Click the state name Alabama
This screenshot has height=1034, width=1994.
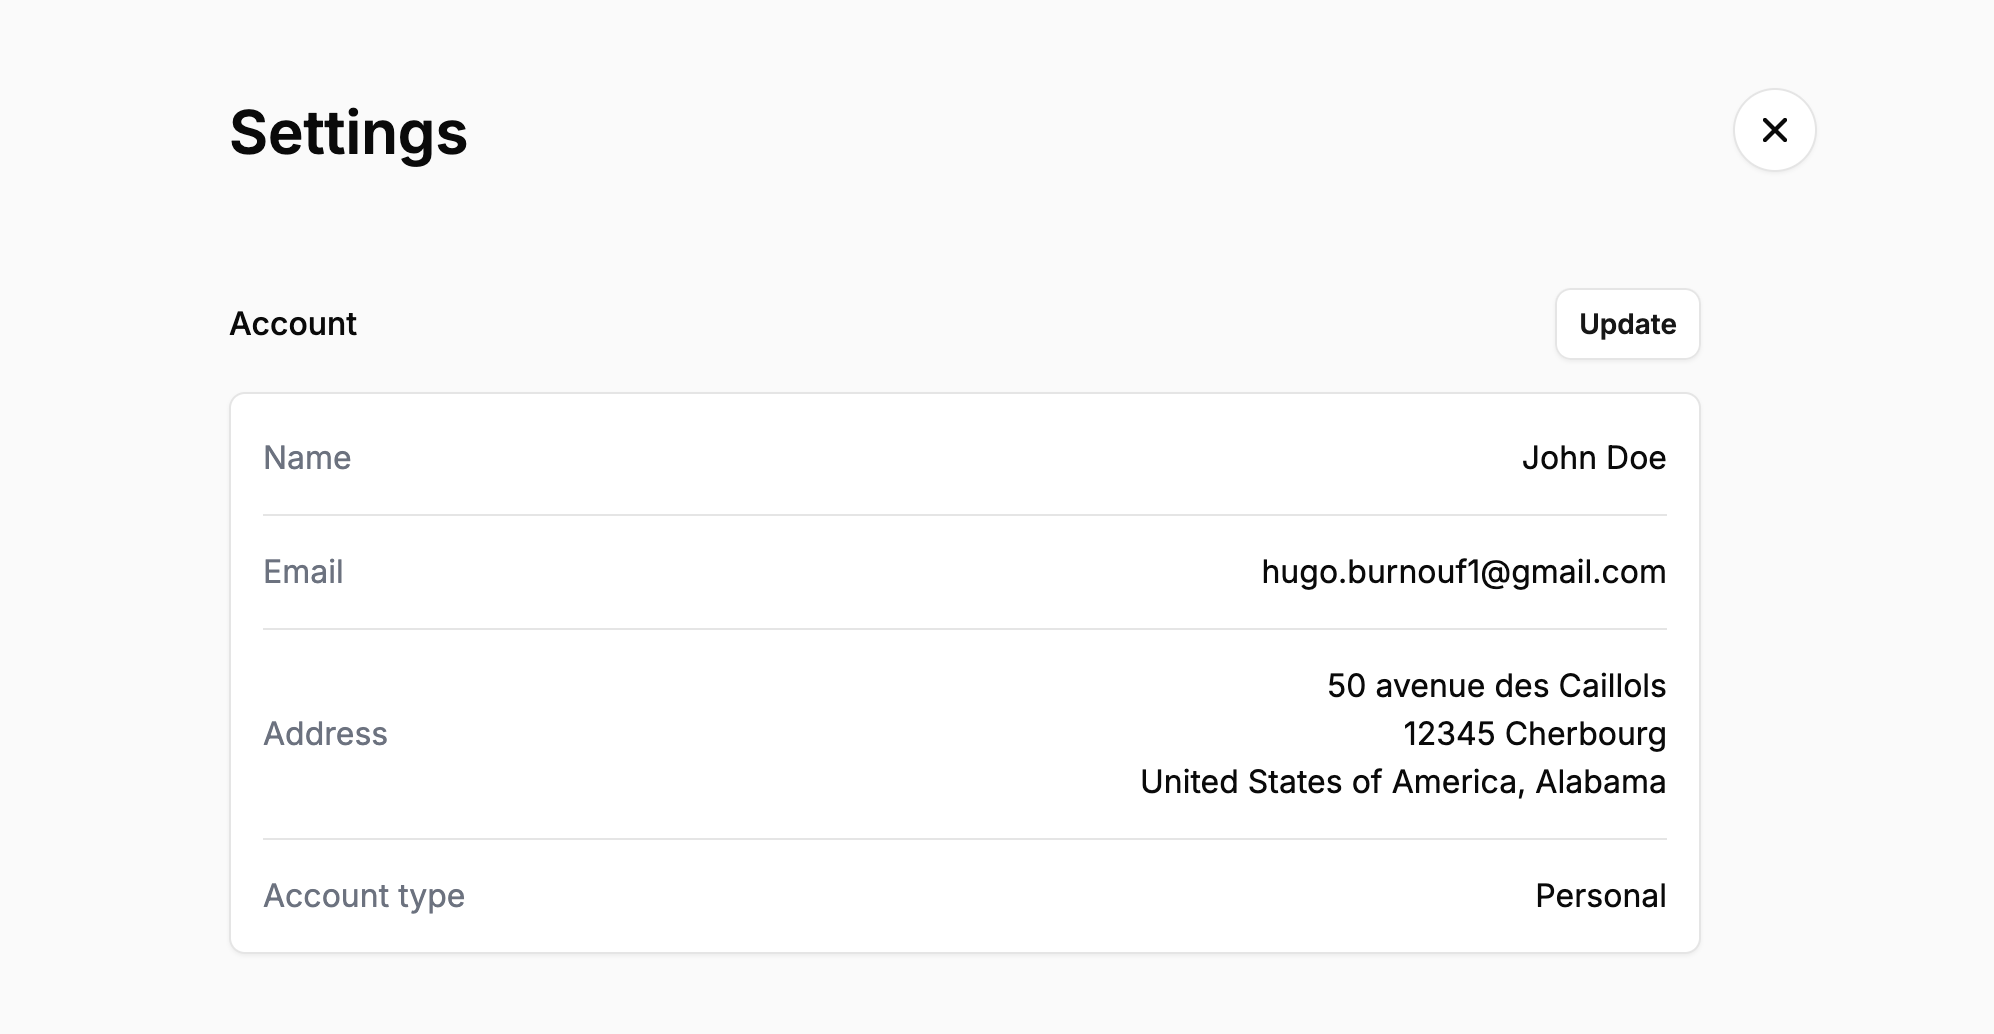1600,782
